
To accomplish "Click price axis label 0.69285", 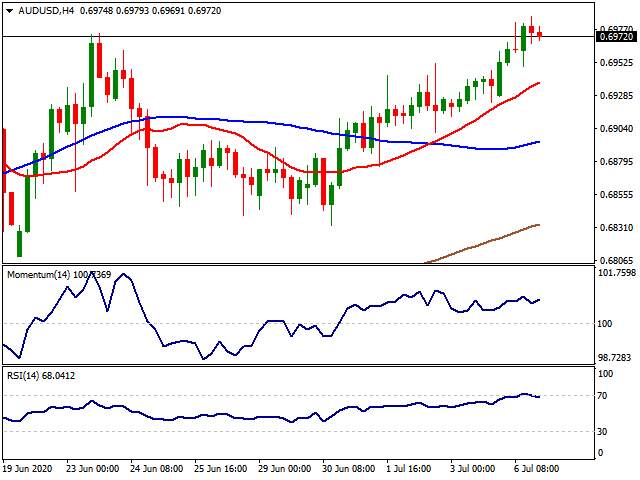I will point(616,96).
